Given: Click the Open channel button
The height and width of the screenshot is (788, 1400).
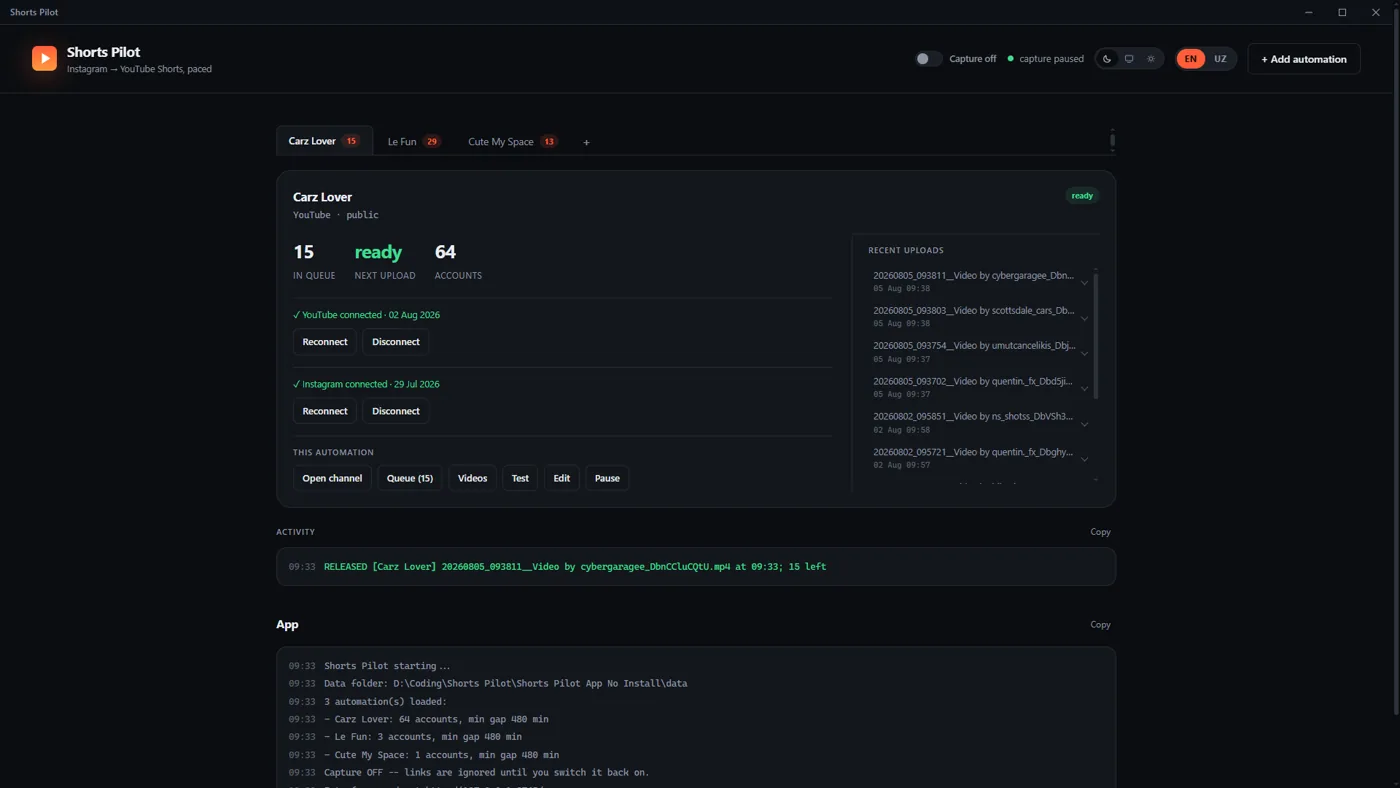Looking at the screenshot, I should click(332, 478).
